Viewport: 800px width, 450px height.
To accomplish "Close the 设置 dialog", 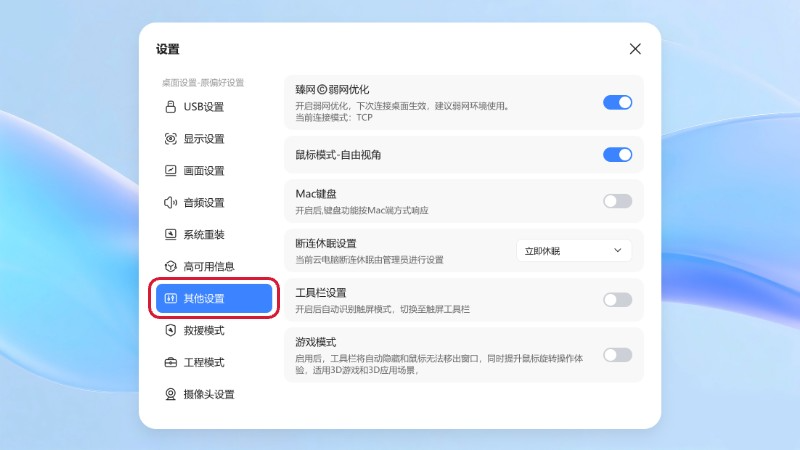I will point(635,49).
